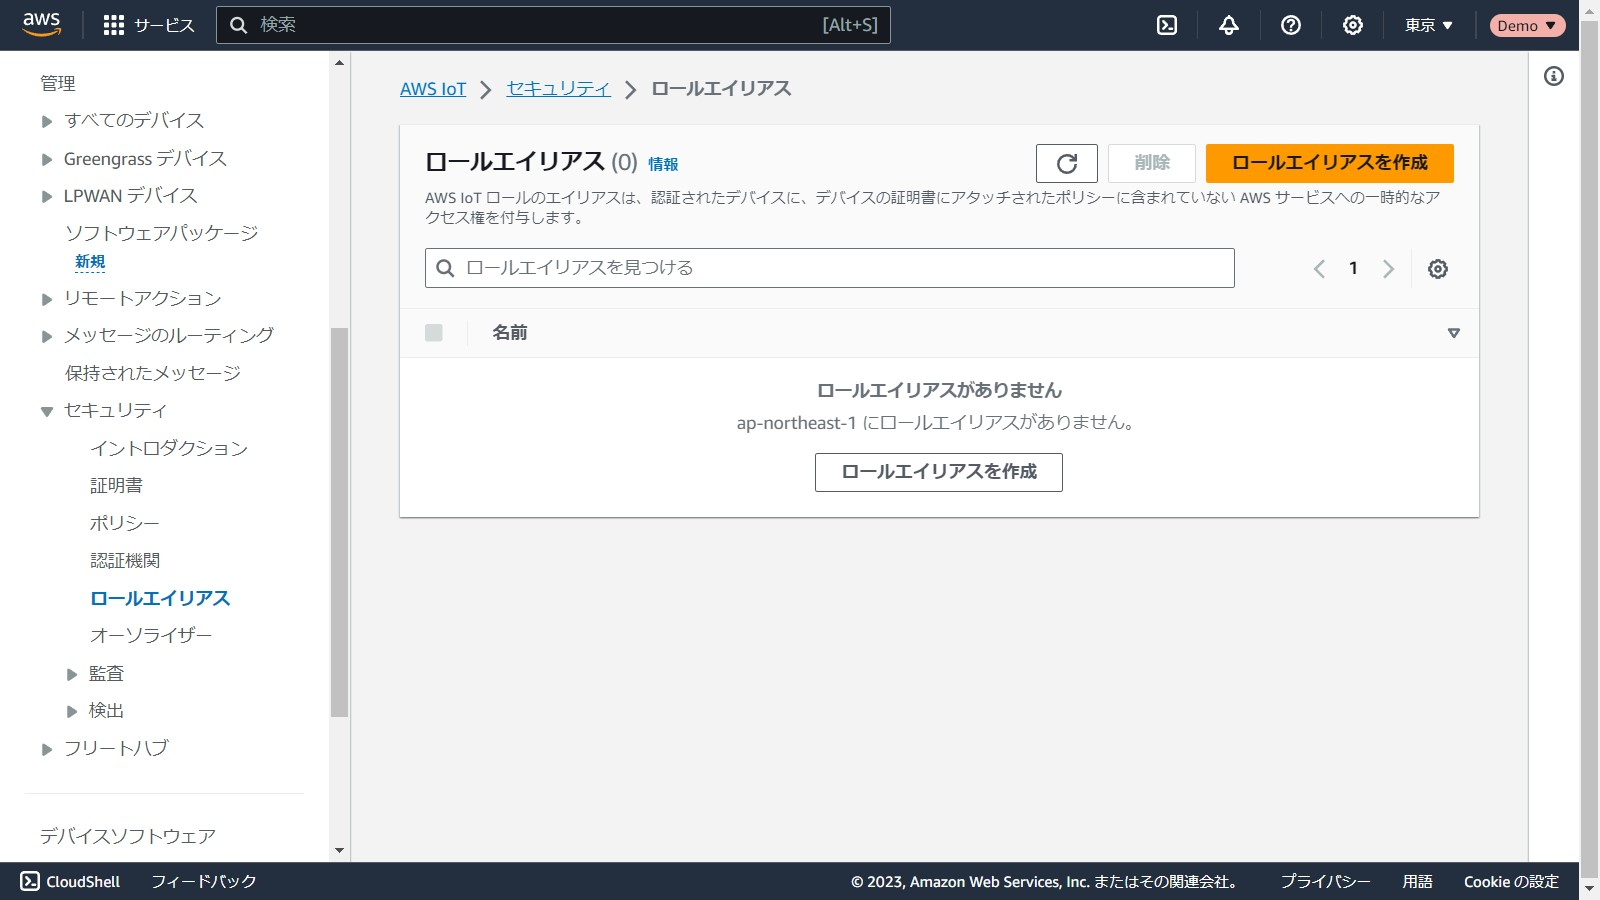Click the orange create role alias button
Screen dimensions: 1600x900
[1329, 163]
